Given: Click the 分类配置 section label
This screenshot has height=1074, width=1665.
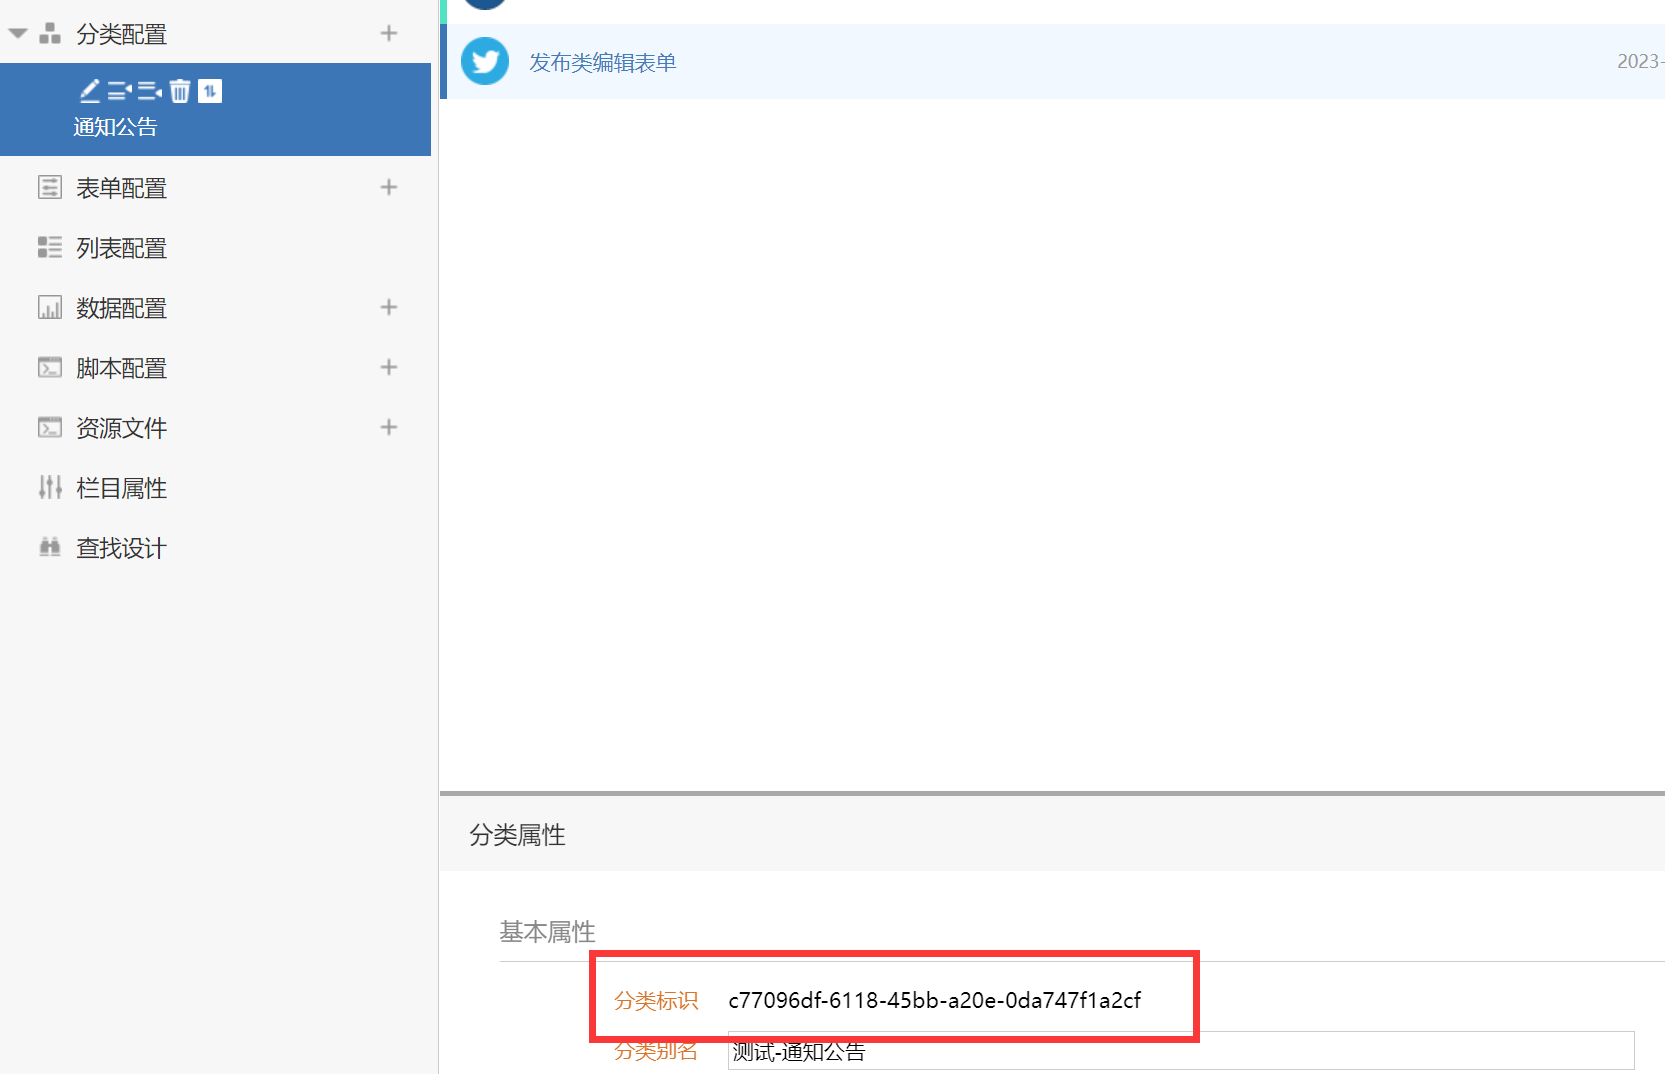Looking at the screenshot, I should coord(122,34).
